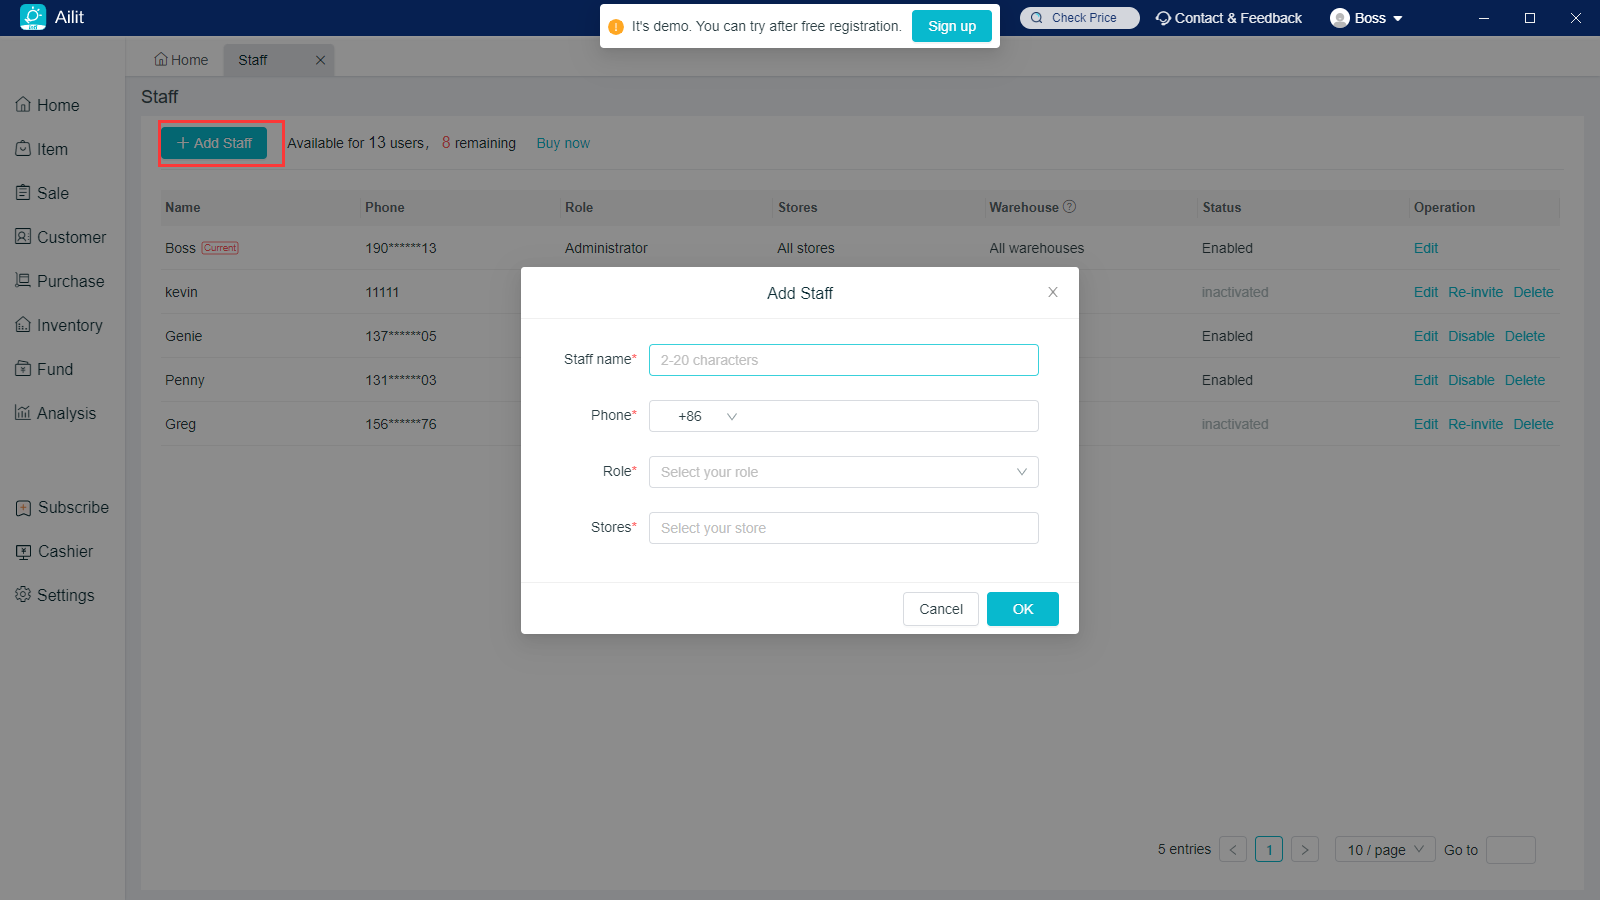This screenshot has height=900, width=1600.
Task: Switch to the Home tab
Action: (181, 60)
